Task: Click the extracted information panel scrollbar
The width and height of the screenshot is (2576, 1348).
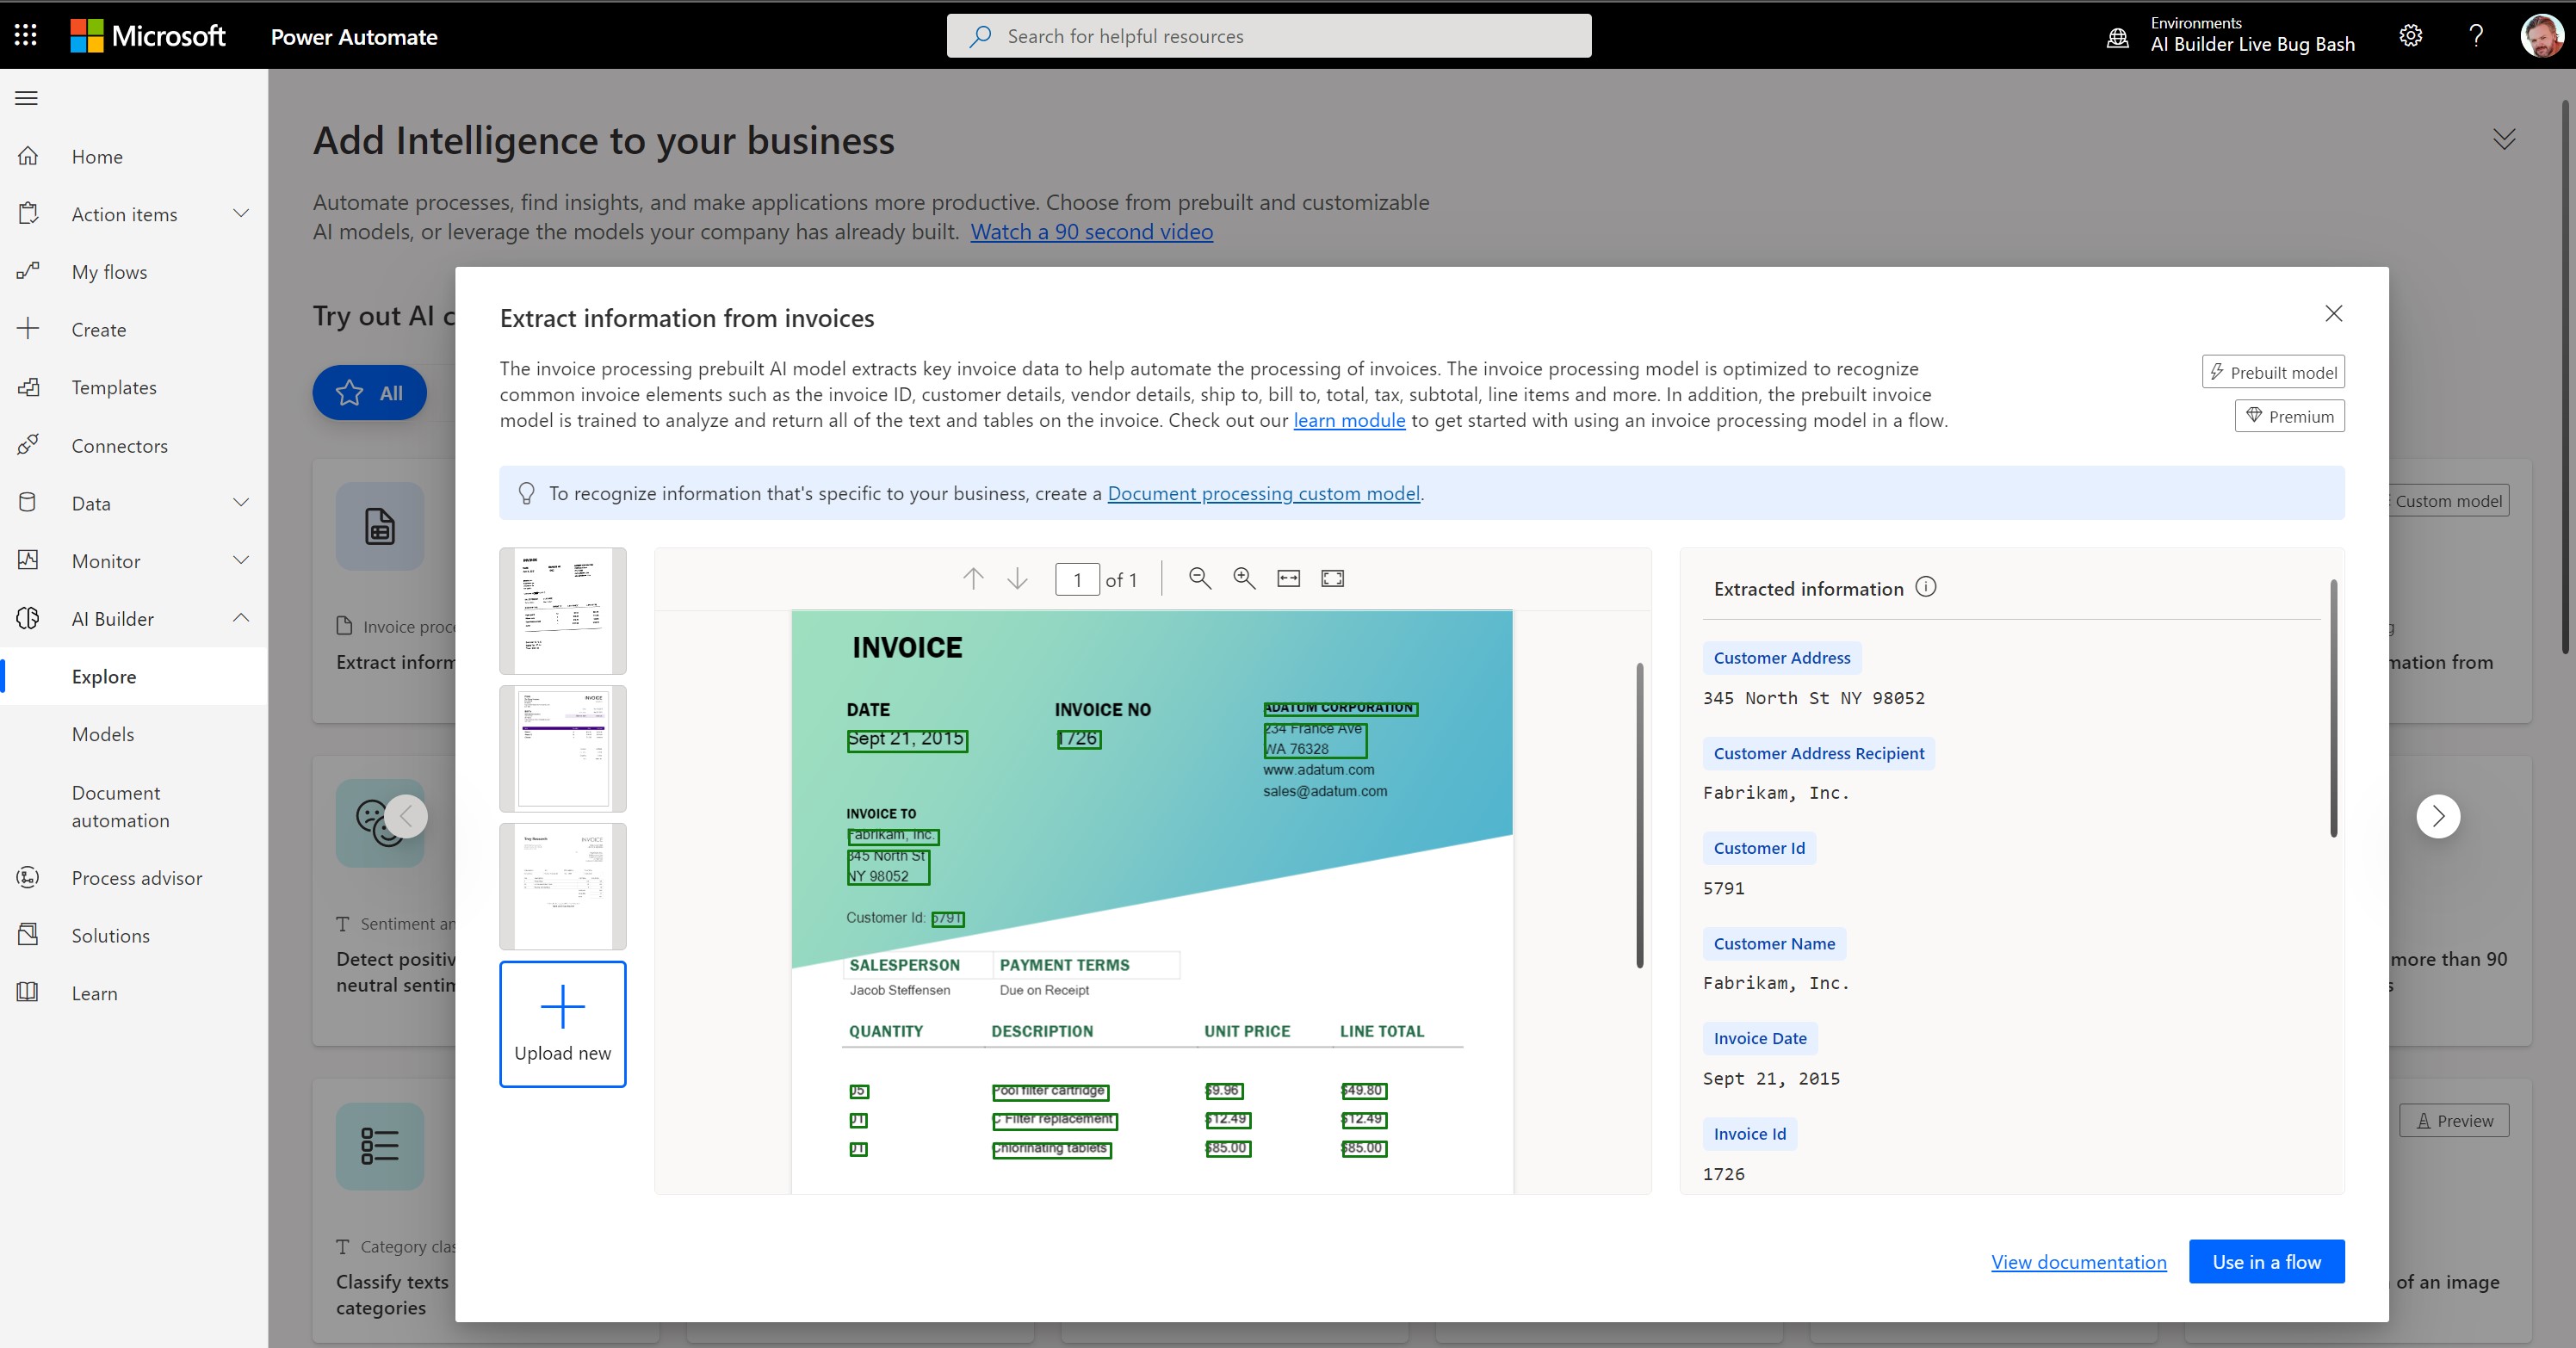Action: [2333, 708]
